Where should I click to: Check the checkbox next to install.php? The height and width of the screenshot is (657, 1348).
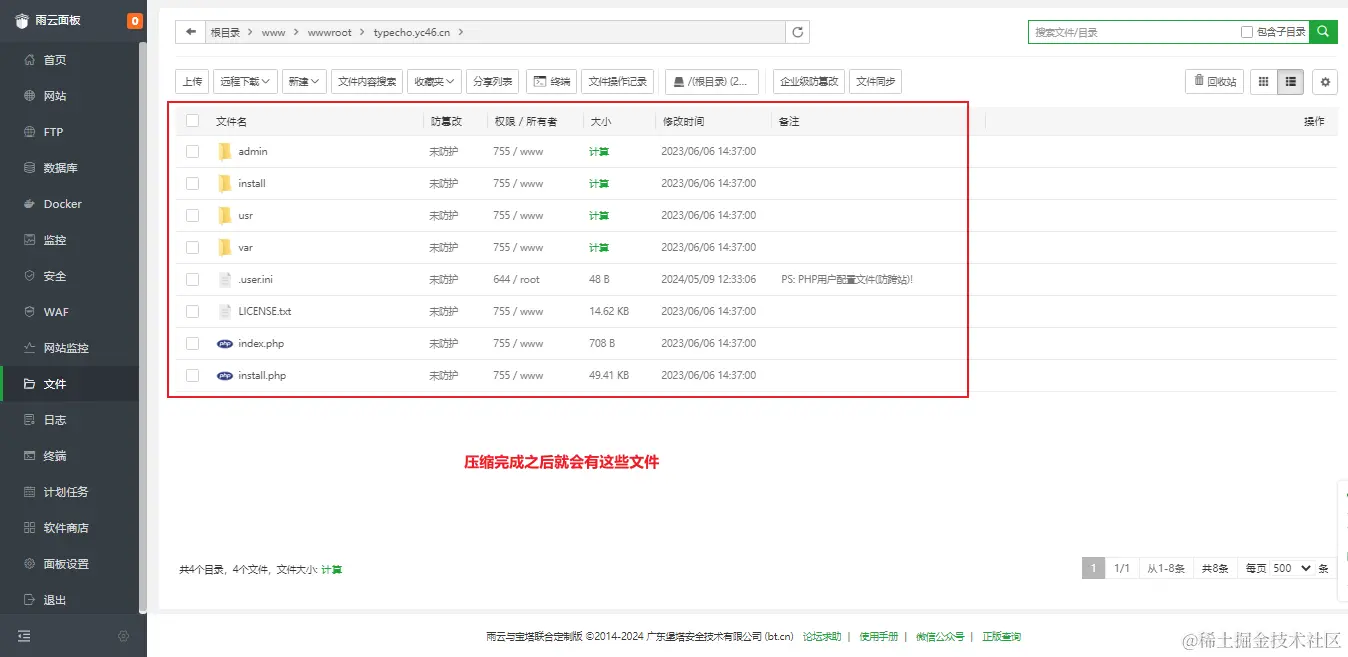click(192, 375)
